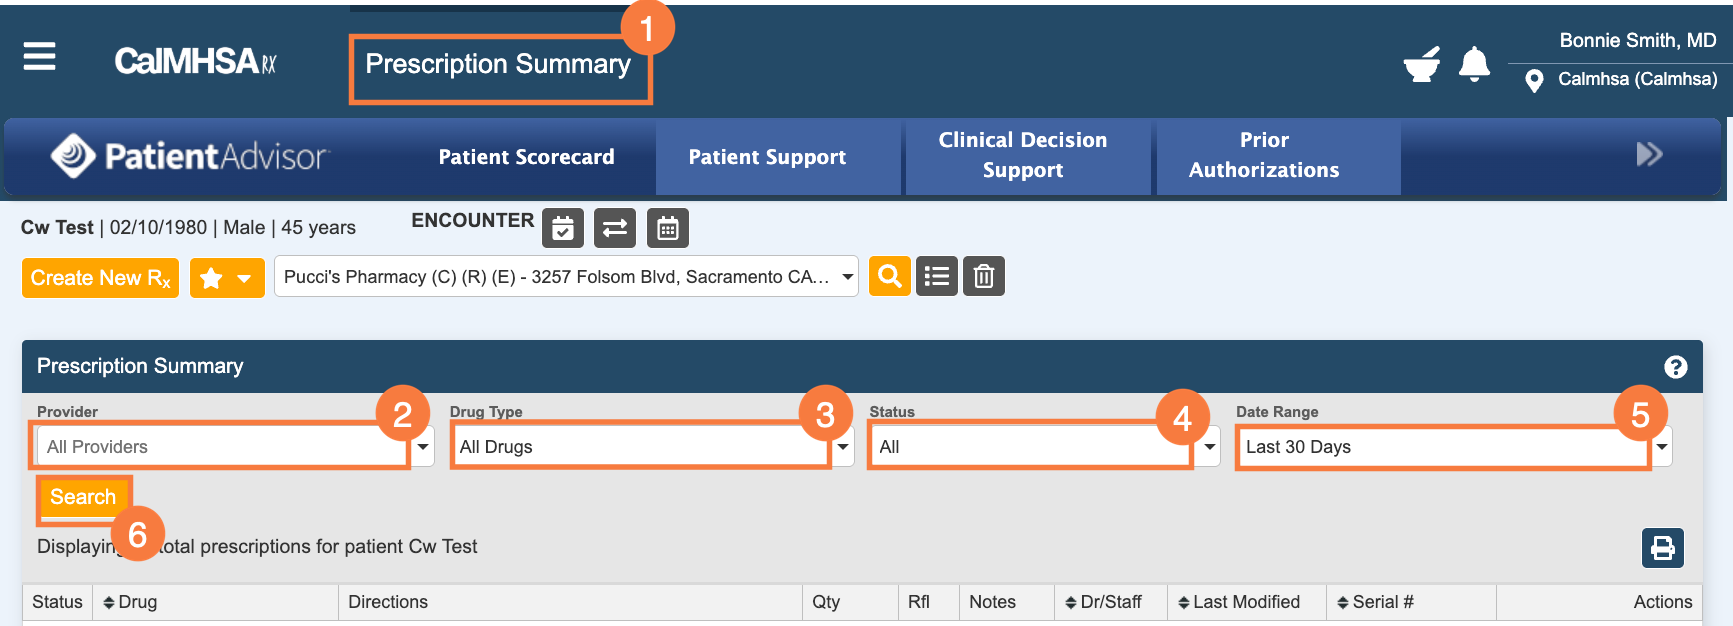Open the notifications bell
Image resolution: width=1733 pixels, height=626 pixels.
[1474, 64]
